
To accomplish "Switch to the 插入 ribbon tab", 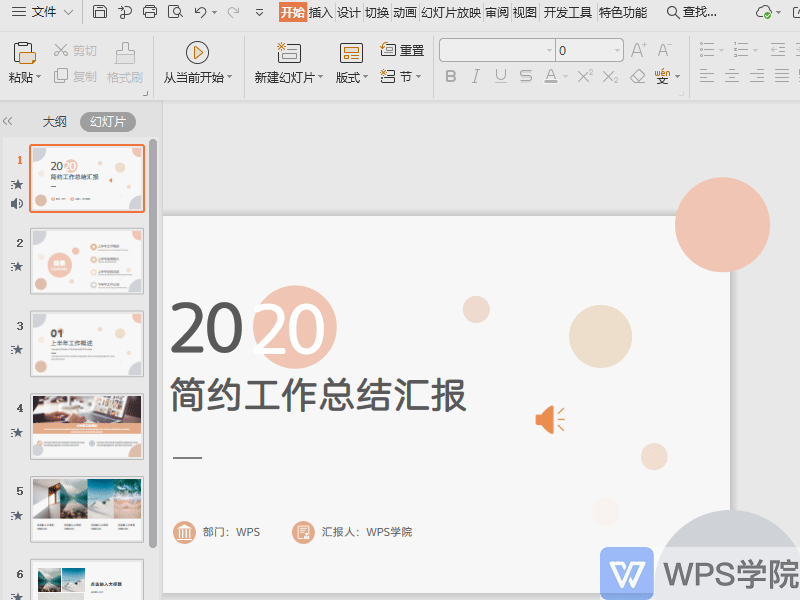I will [319, 14].
